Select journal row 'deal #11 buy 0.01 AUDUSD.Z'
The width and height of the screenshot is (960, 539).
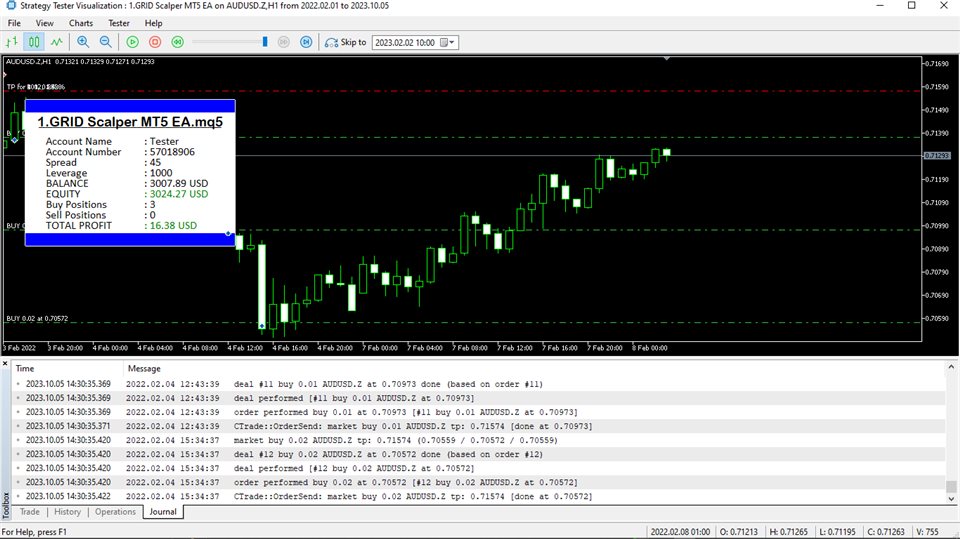pyautogui.click(x=479, y=384)
